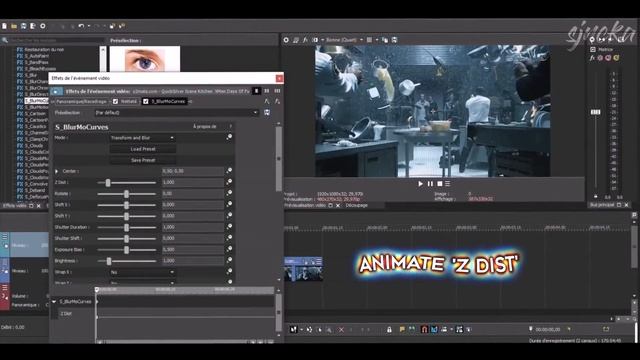Collapse S_BlurMoCurves in keyframe timeline
This screenshot has height=360, width=640.
(54, 302)
